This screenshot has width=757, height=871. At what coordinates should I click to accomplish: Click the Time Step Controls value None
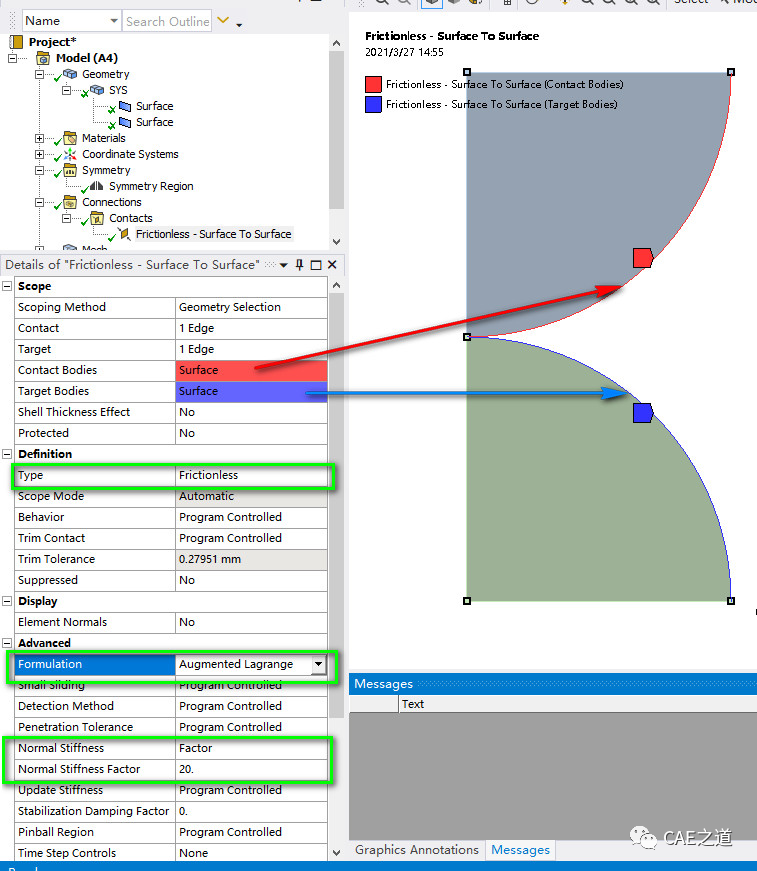point(251,853)
